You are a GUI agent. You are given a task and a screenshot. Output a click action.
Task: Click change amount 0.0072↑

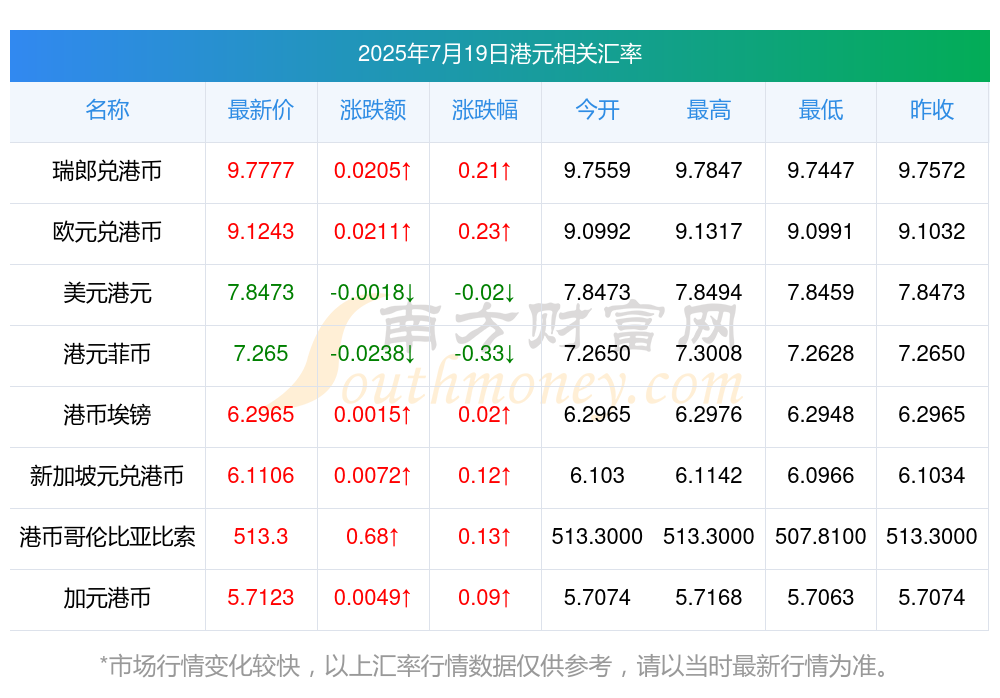click(372, 475)
